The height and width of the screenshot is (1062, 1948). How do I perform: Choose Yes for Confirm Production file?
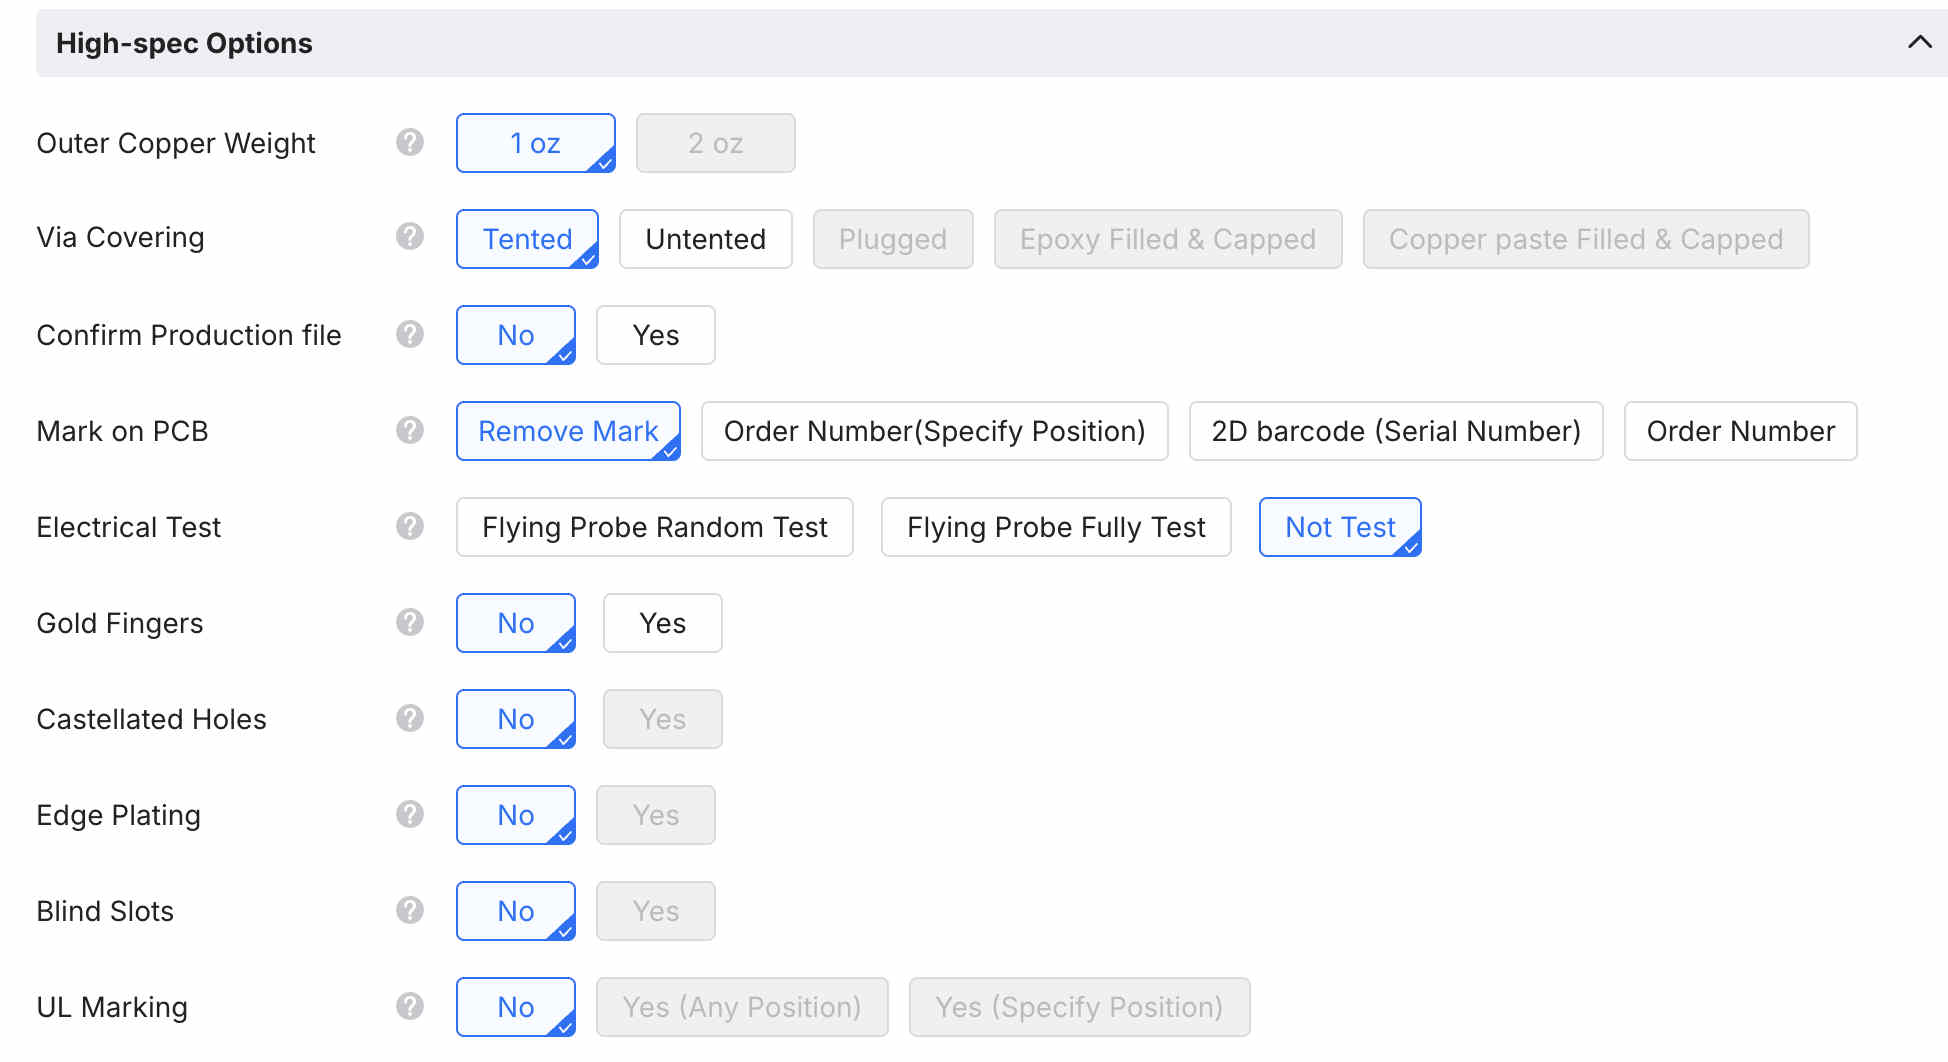point(655,335)
